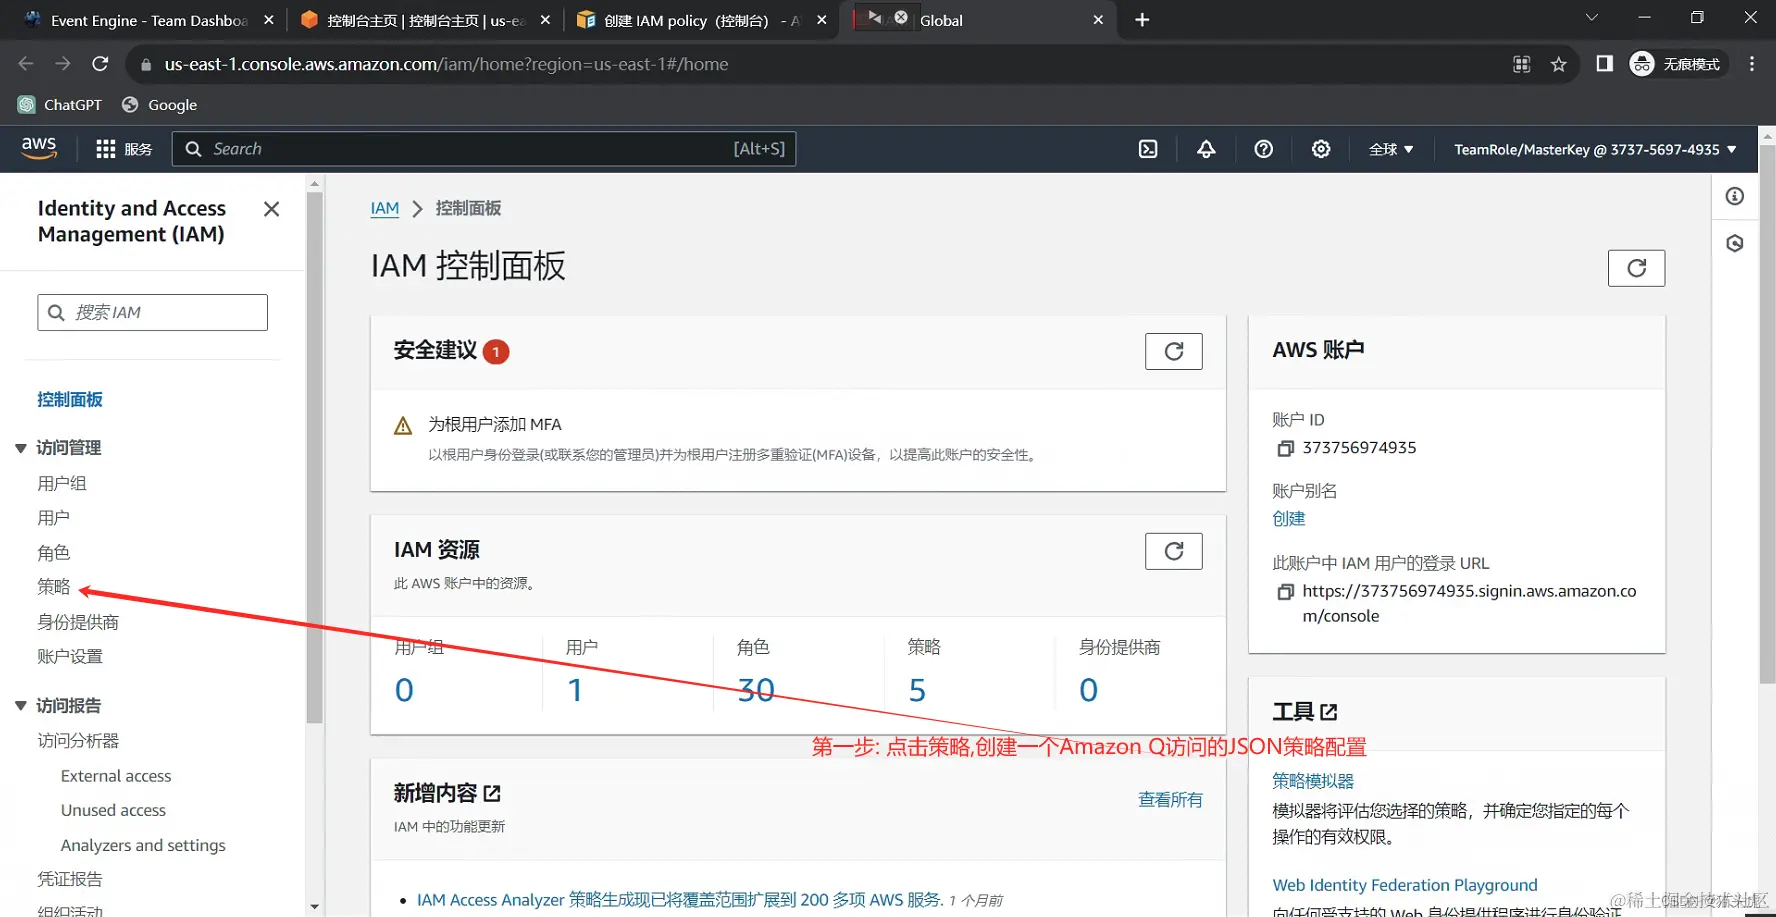
Task: Click the incognito mode indicator
Action: pyautogui.click(x=1675, y=64)
